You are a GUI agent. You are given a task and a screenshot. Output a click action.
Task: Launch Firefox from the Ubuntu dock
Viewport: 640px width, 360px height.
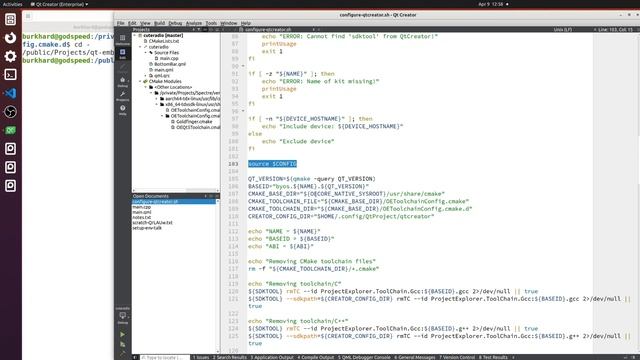11,38
